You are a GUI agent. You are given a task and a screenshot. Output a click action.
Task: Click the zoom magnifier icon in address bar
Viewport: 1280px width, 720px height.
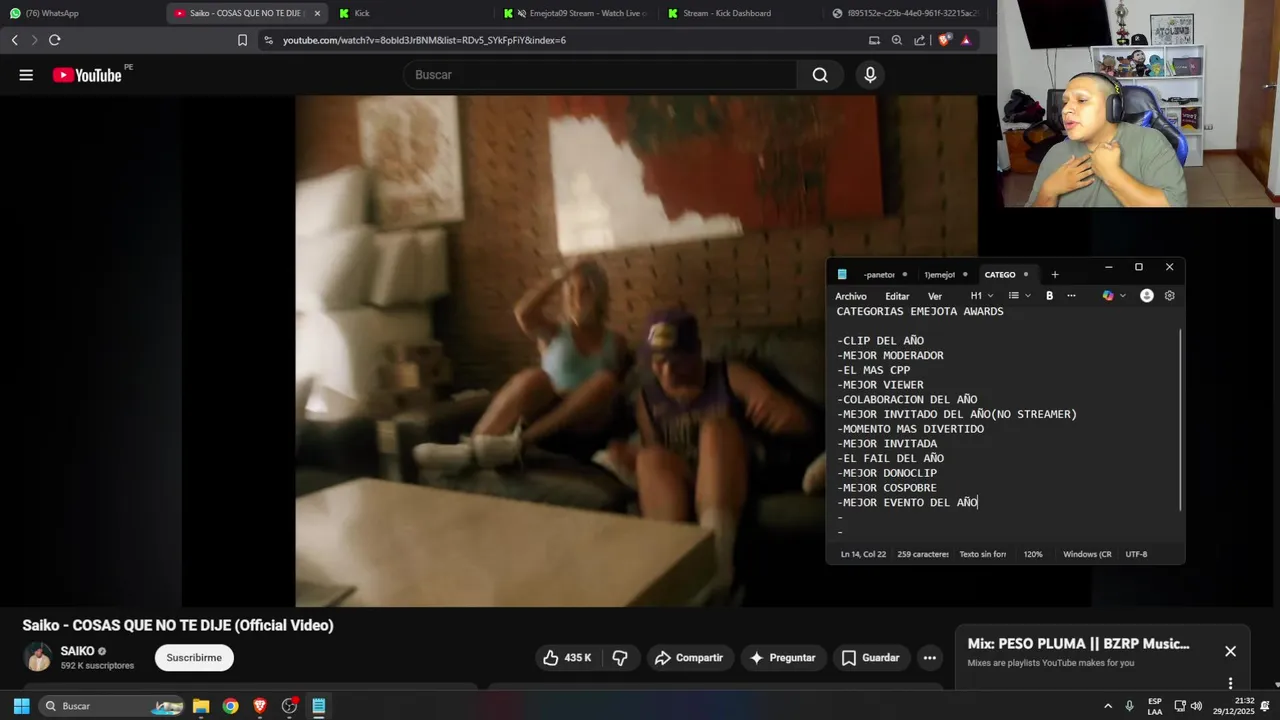pyautogui.click(x=897, y=40)
